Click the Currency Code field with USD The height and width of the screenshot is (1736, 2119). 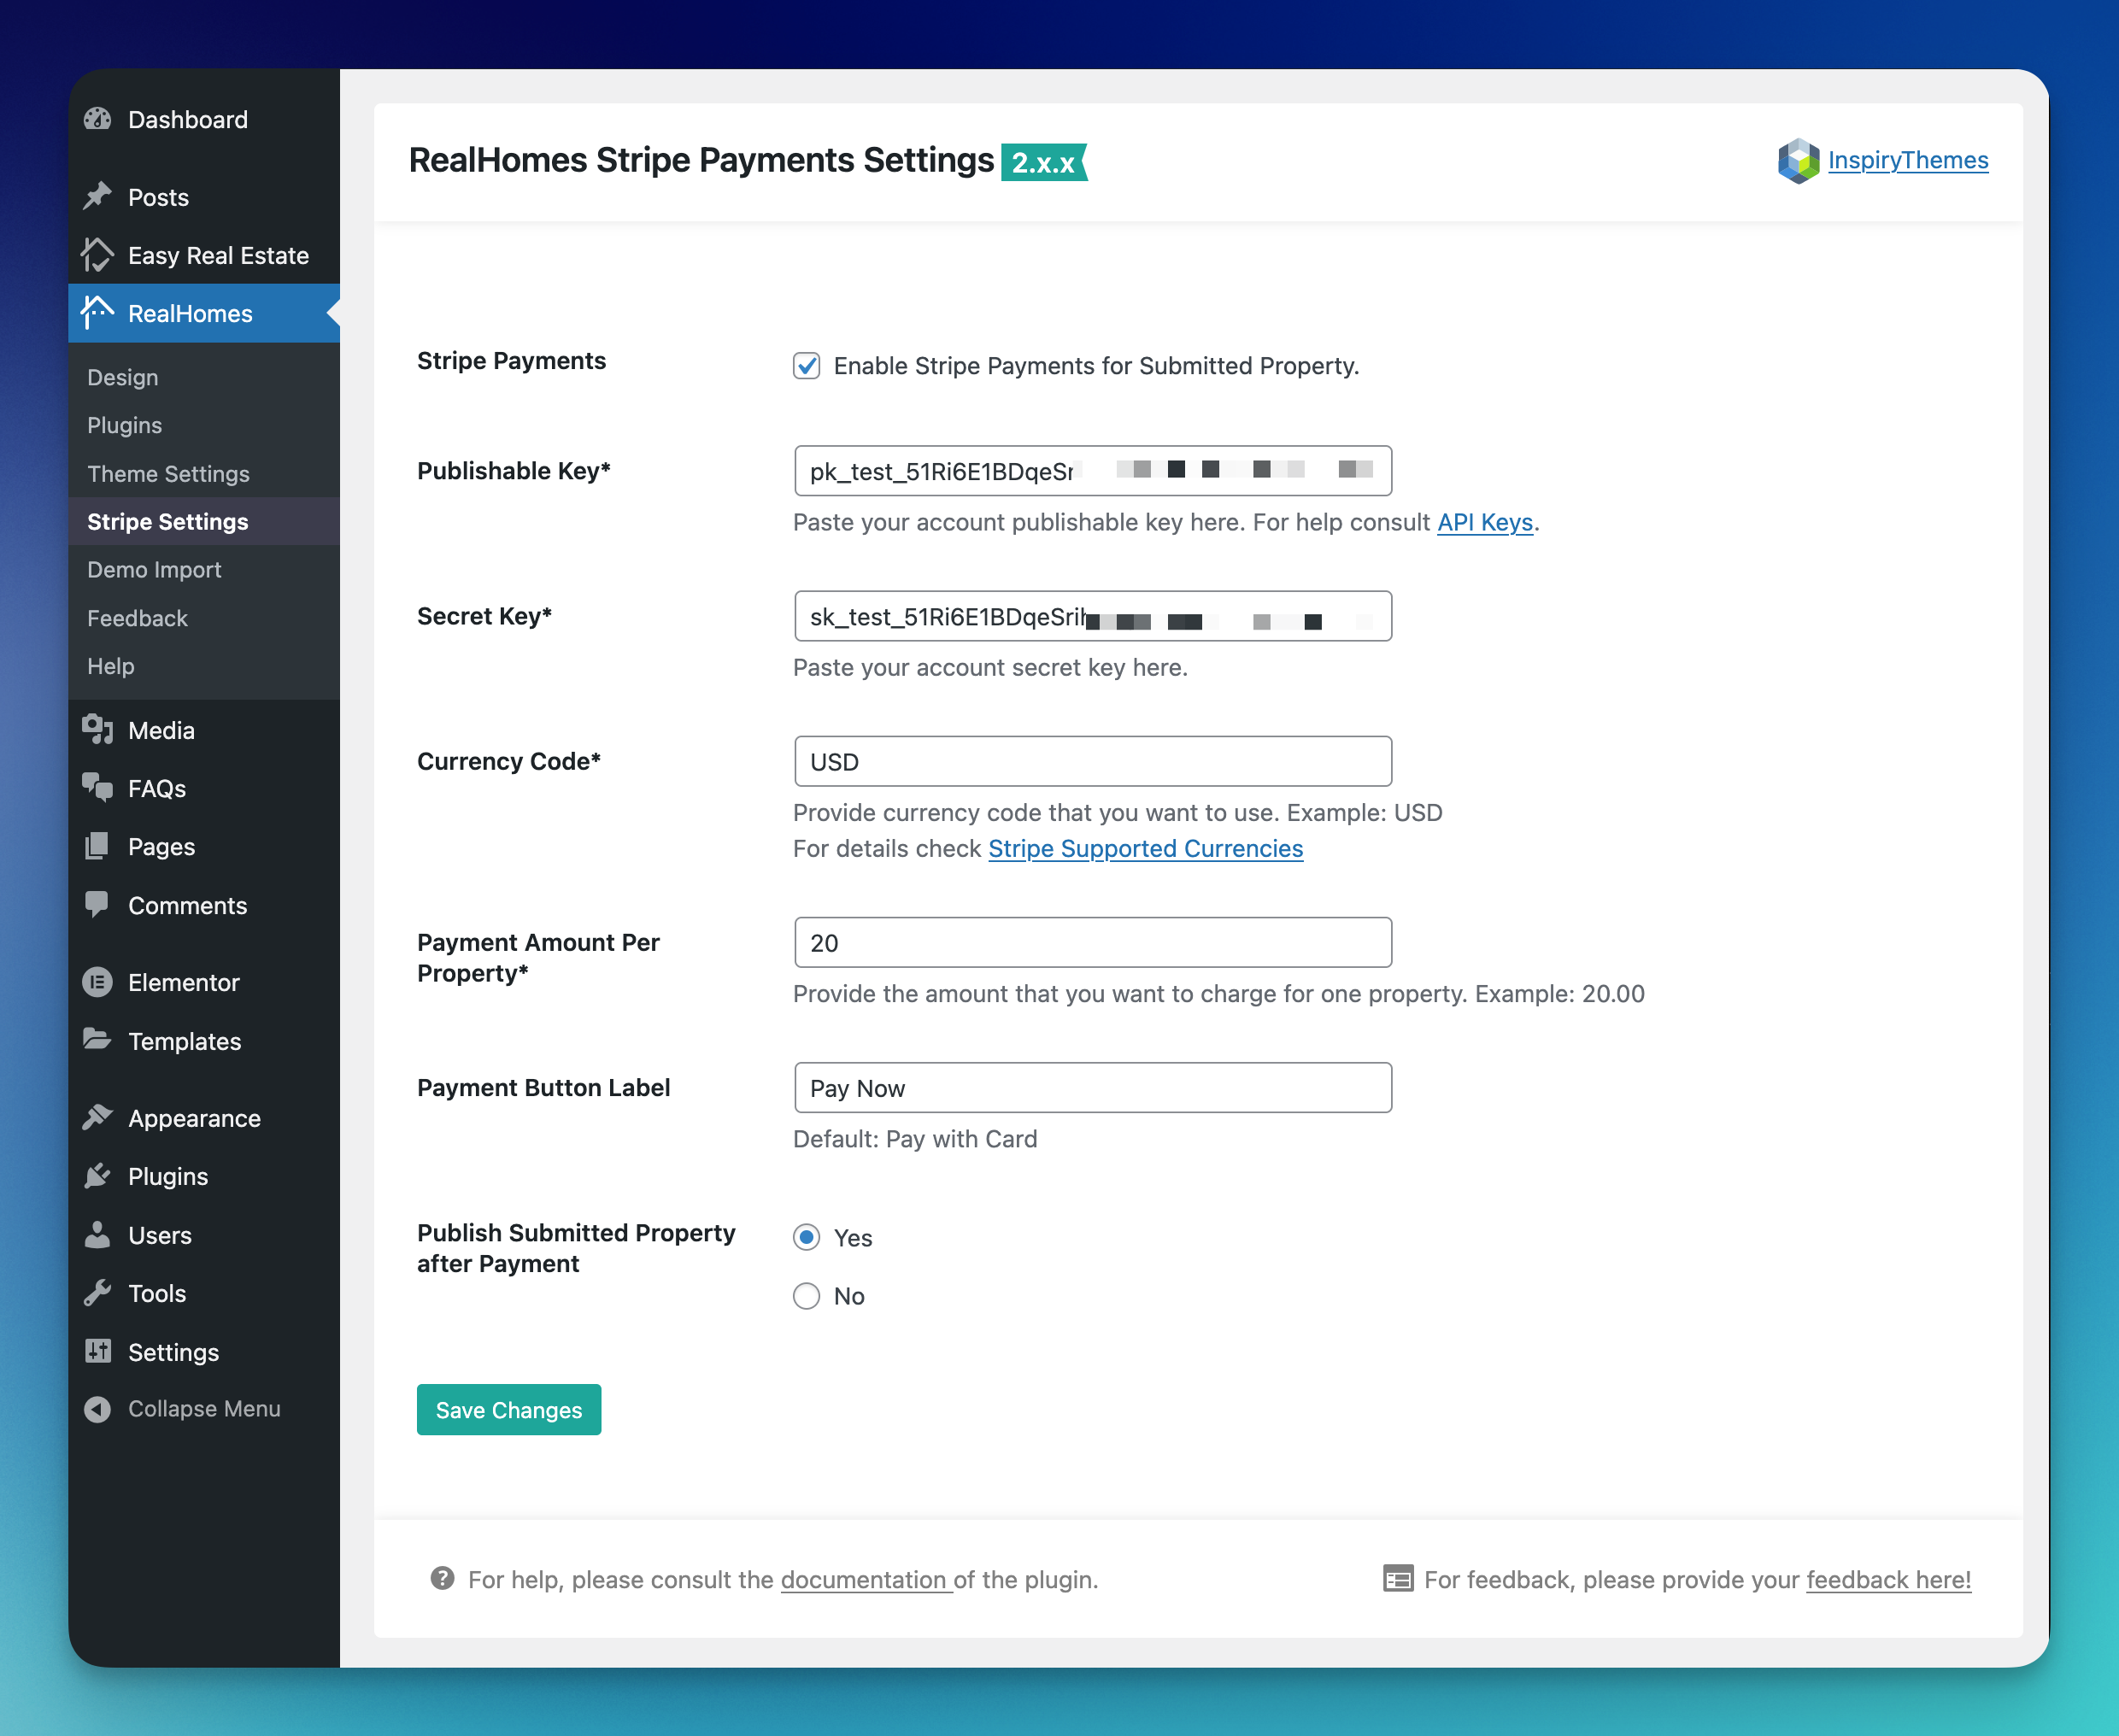1092,761
